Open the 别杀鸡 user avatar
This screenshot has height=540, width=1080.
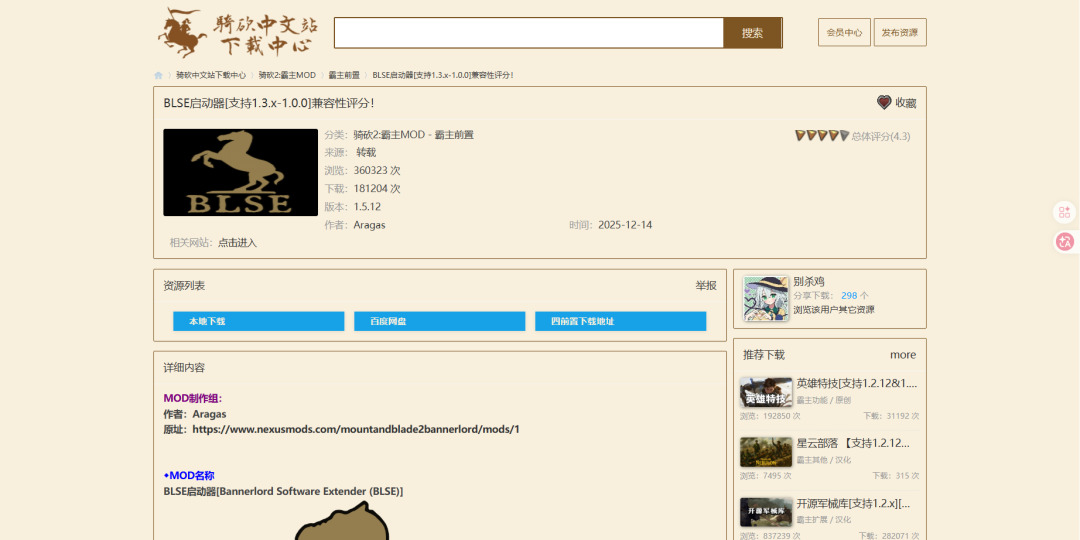766,298
